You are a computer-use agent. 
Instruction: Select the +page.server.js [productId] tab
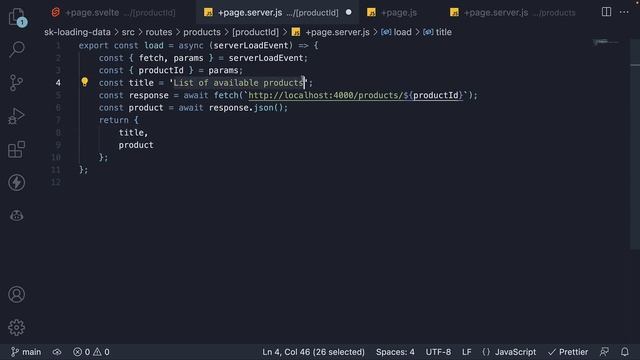278,13
